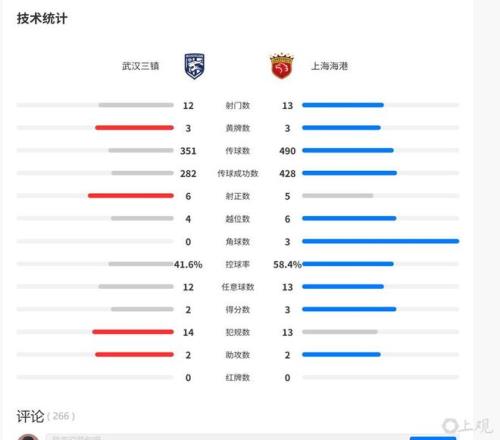Click the 控球率 stat label

click(238, 264)
